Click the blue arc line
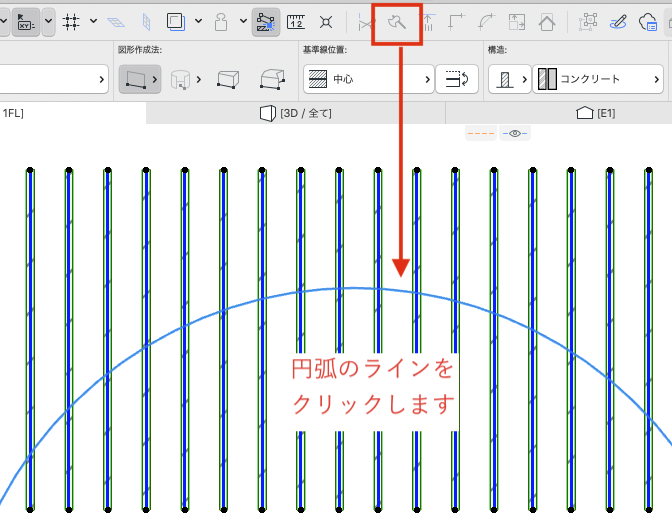 (354, 288)
